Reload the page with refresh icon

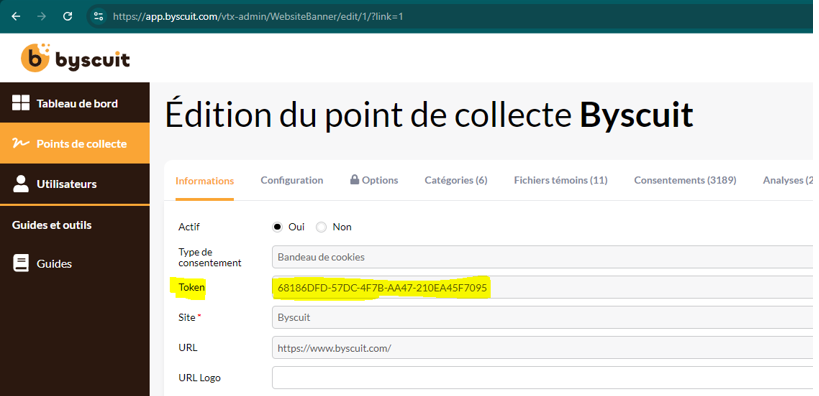coord(67,16)
